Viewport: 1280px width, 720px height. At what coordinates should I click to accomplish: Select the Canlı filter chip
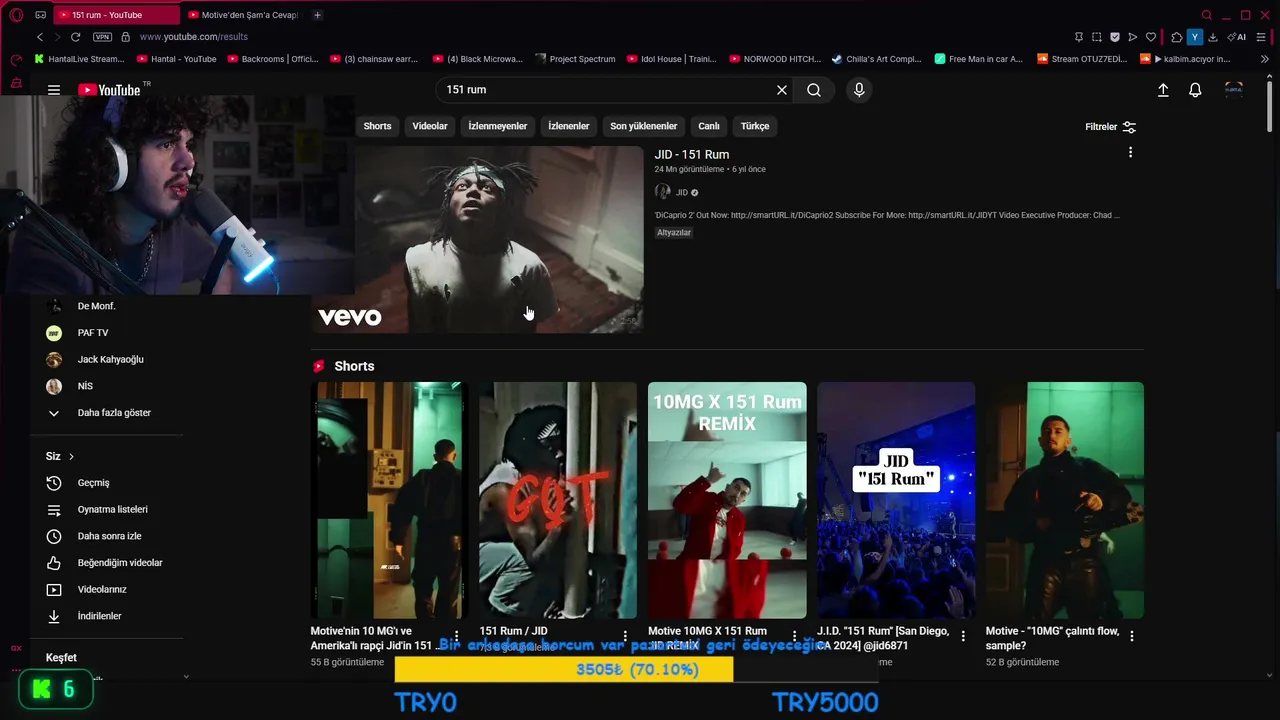pos(709,126)
